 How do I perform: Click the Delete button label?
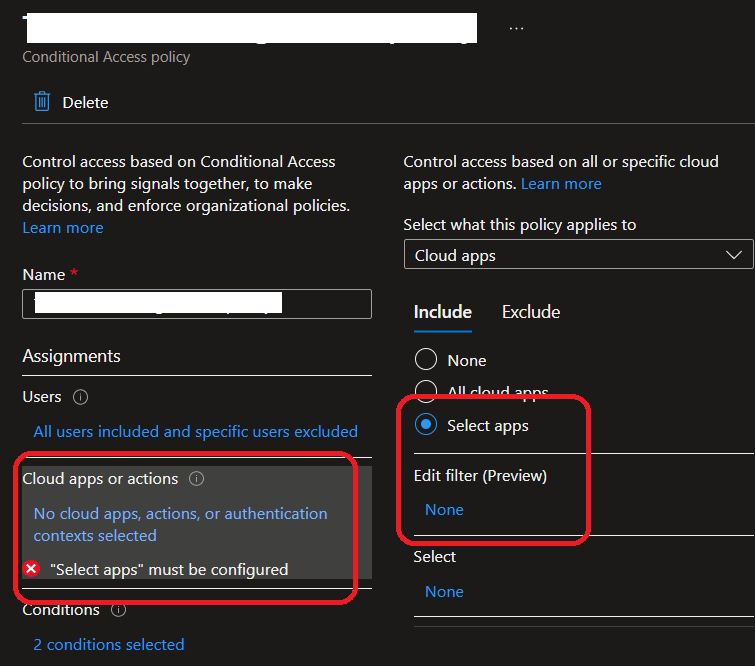point(85,102)
